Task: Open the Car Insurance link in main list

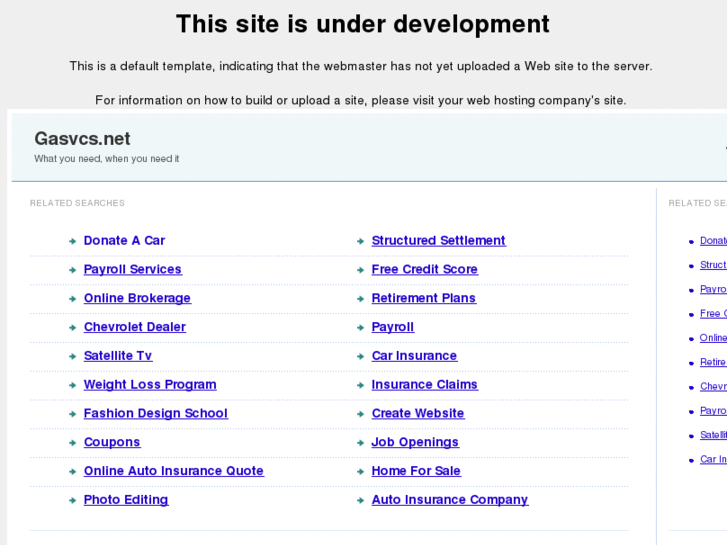Action: (414, 356)
